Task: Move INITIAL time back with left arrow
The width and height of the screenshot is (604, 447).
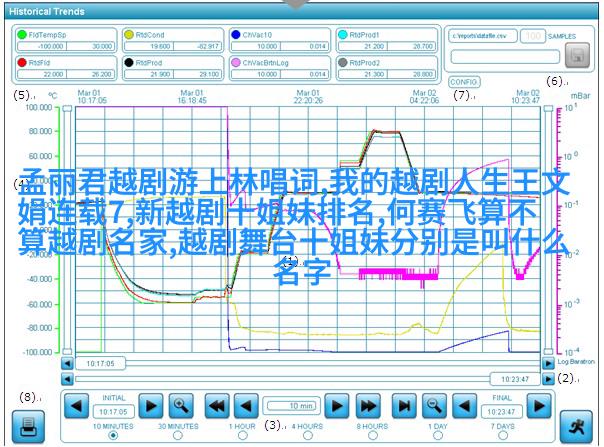Action: [x=76, y=406]
